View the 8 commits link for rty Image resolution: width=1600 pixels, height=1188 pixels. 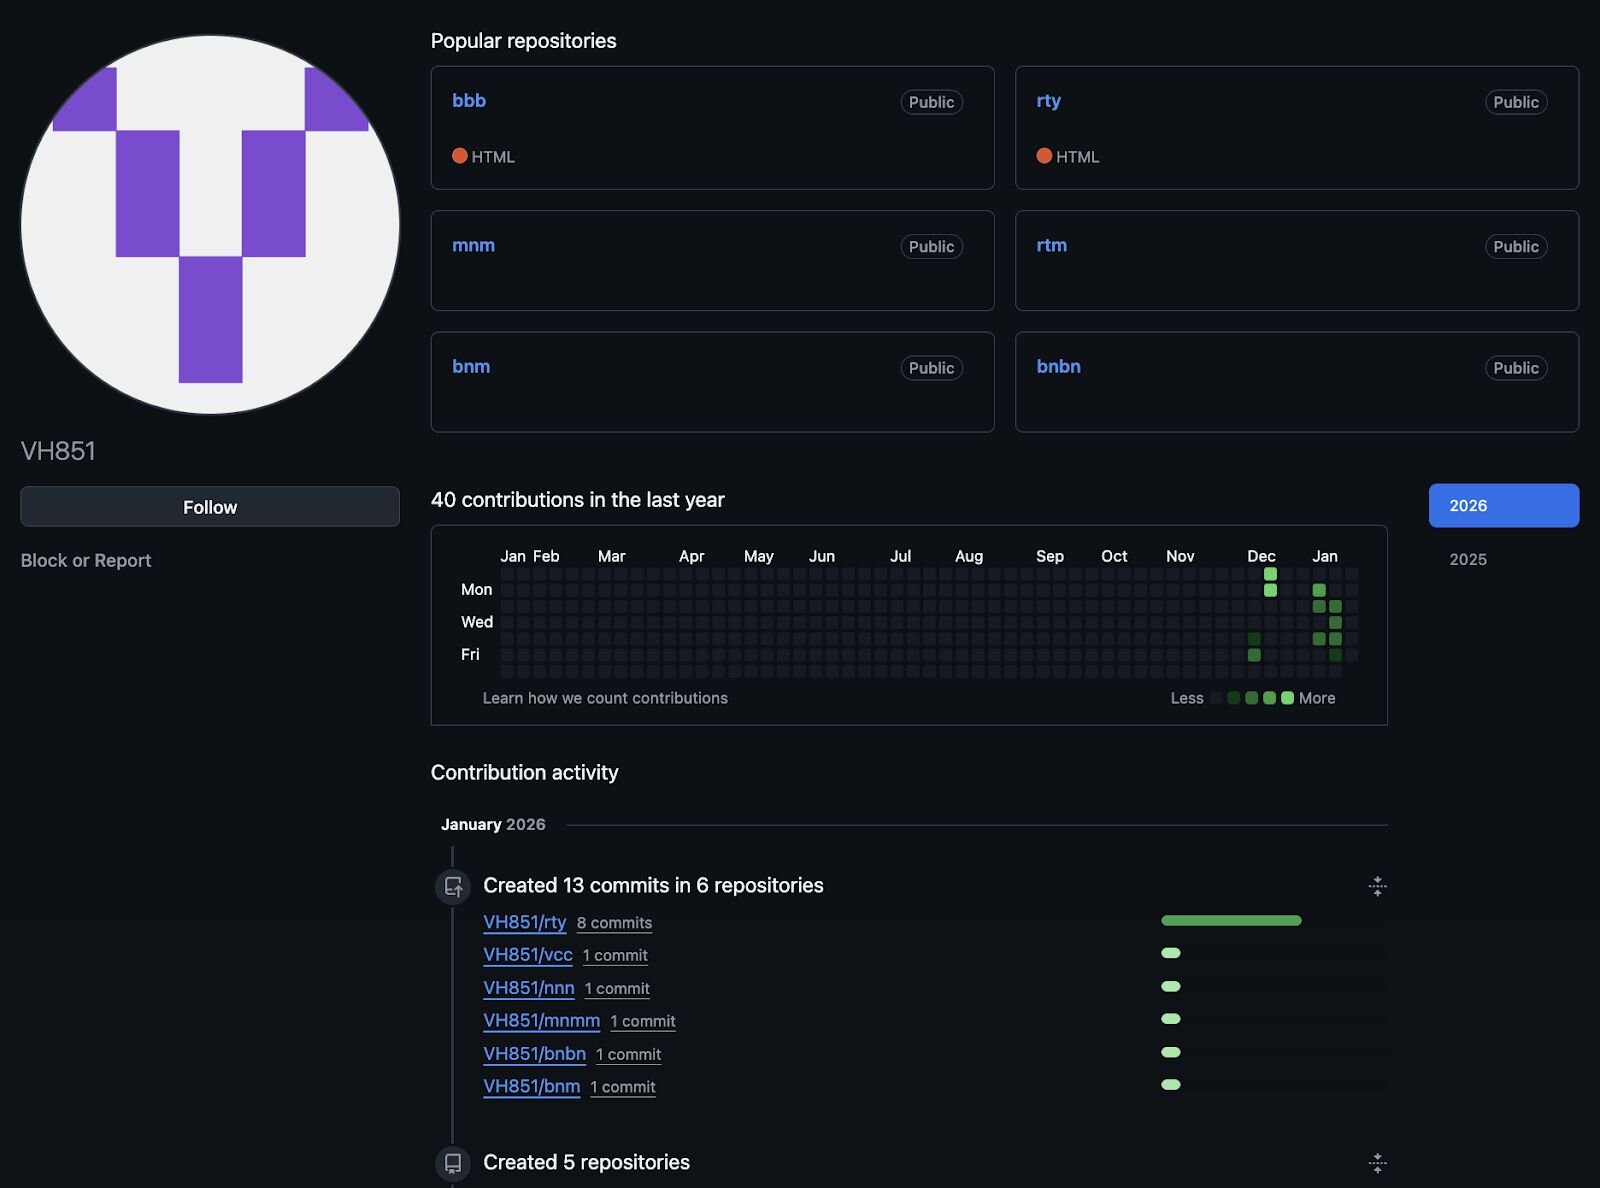pos(614,923)
